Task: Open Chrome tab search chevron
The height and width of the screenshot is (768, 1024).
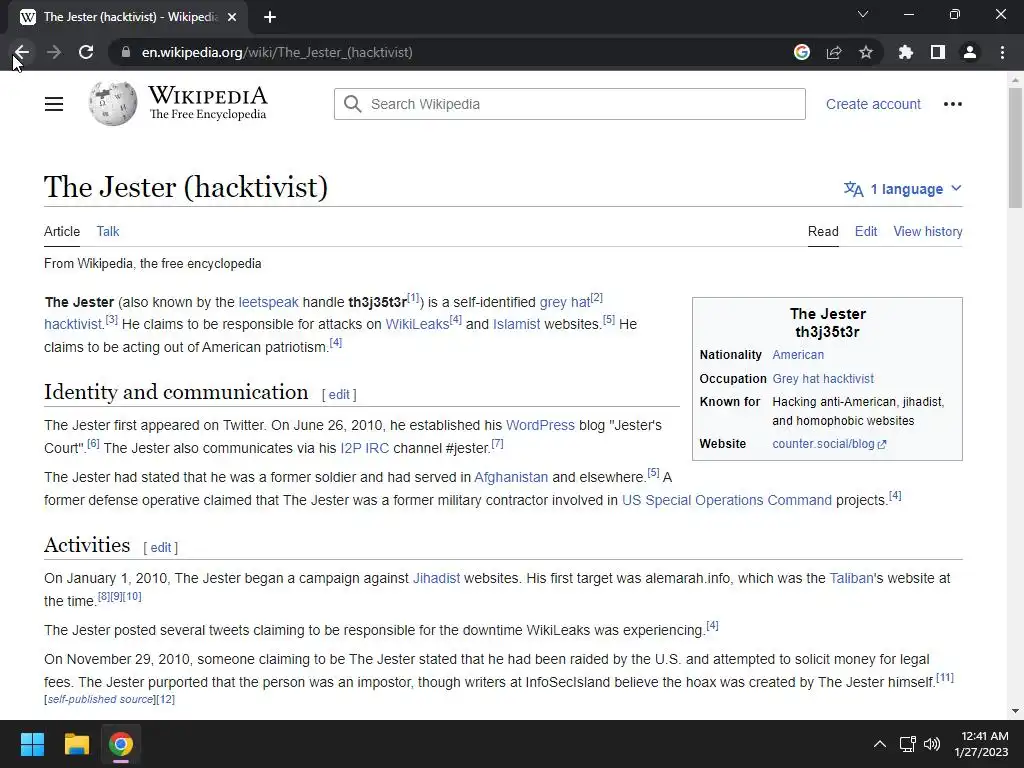Action: (863, 14)
